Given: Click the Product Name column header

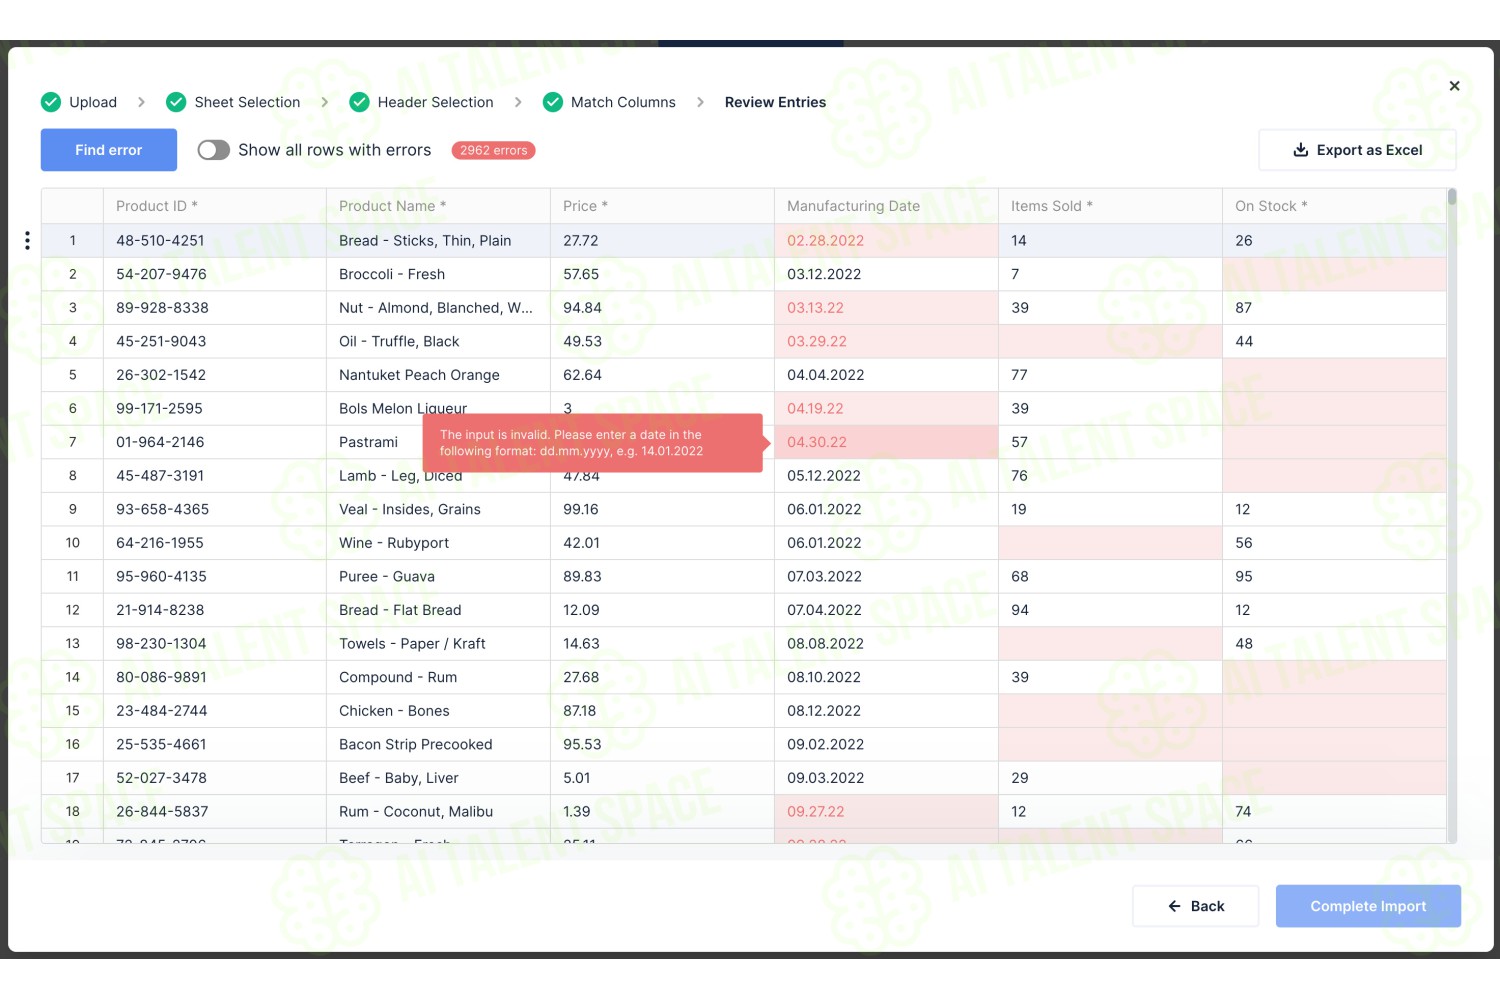Looking at the screenshot, I should coord(438,206).
